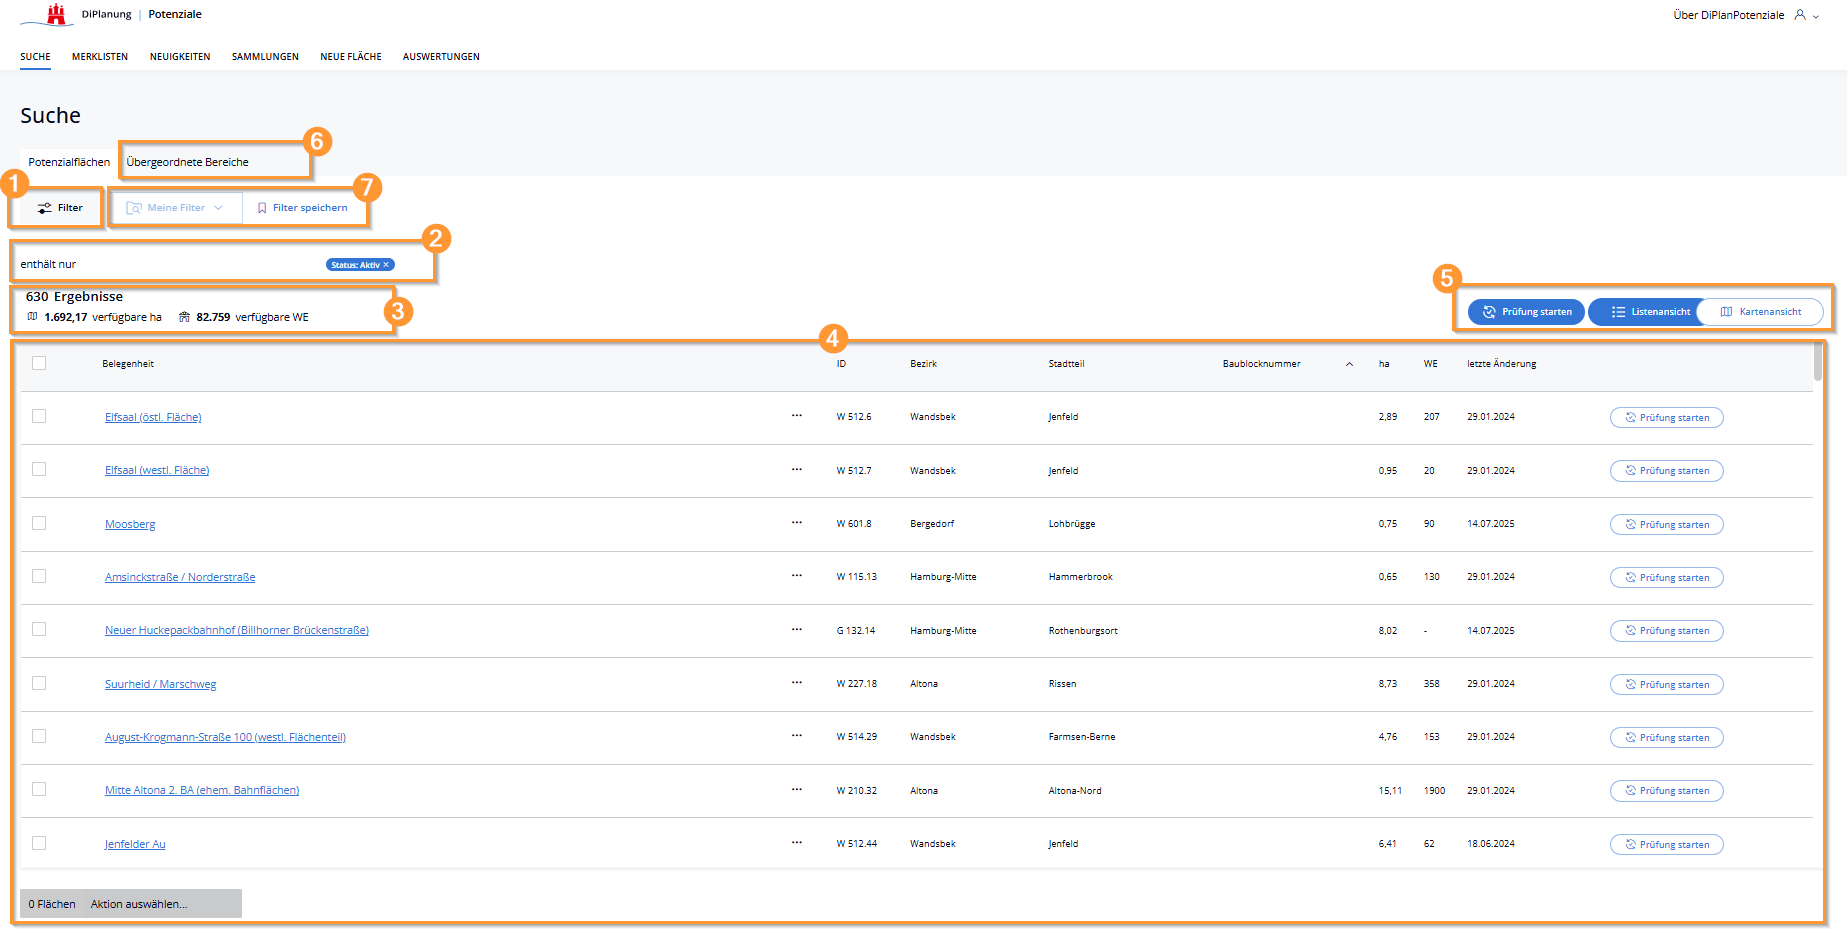Switch to Übergeordnete Bereiche tab

[188, 162]
